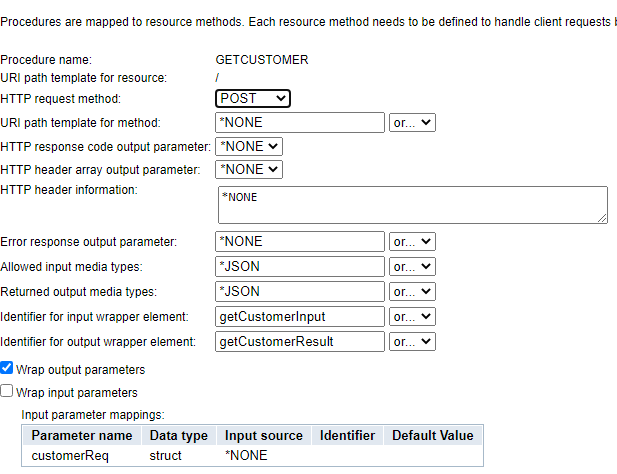617x474 pixels.
Task: Expand the 'or...' dropdown beside URI path template
Action: pos(412,123)
